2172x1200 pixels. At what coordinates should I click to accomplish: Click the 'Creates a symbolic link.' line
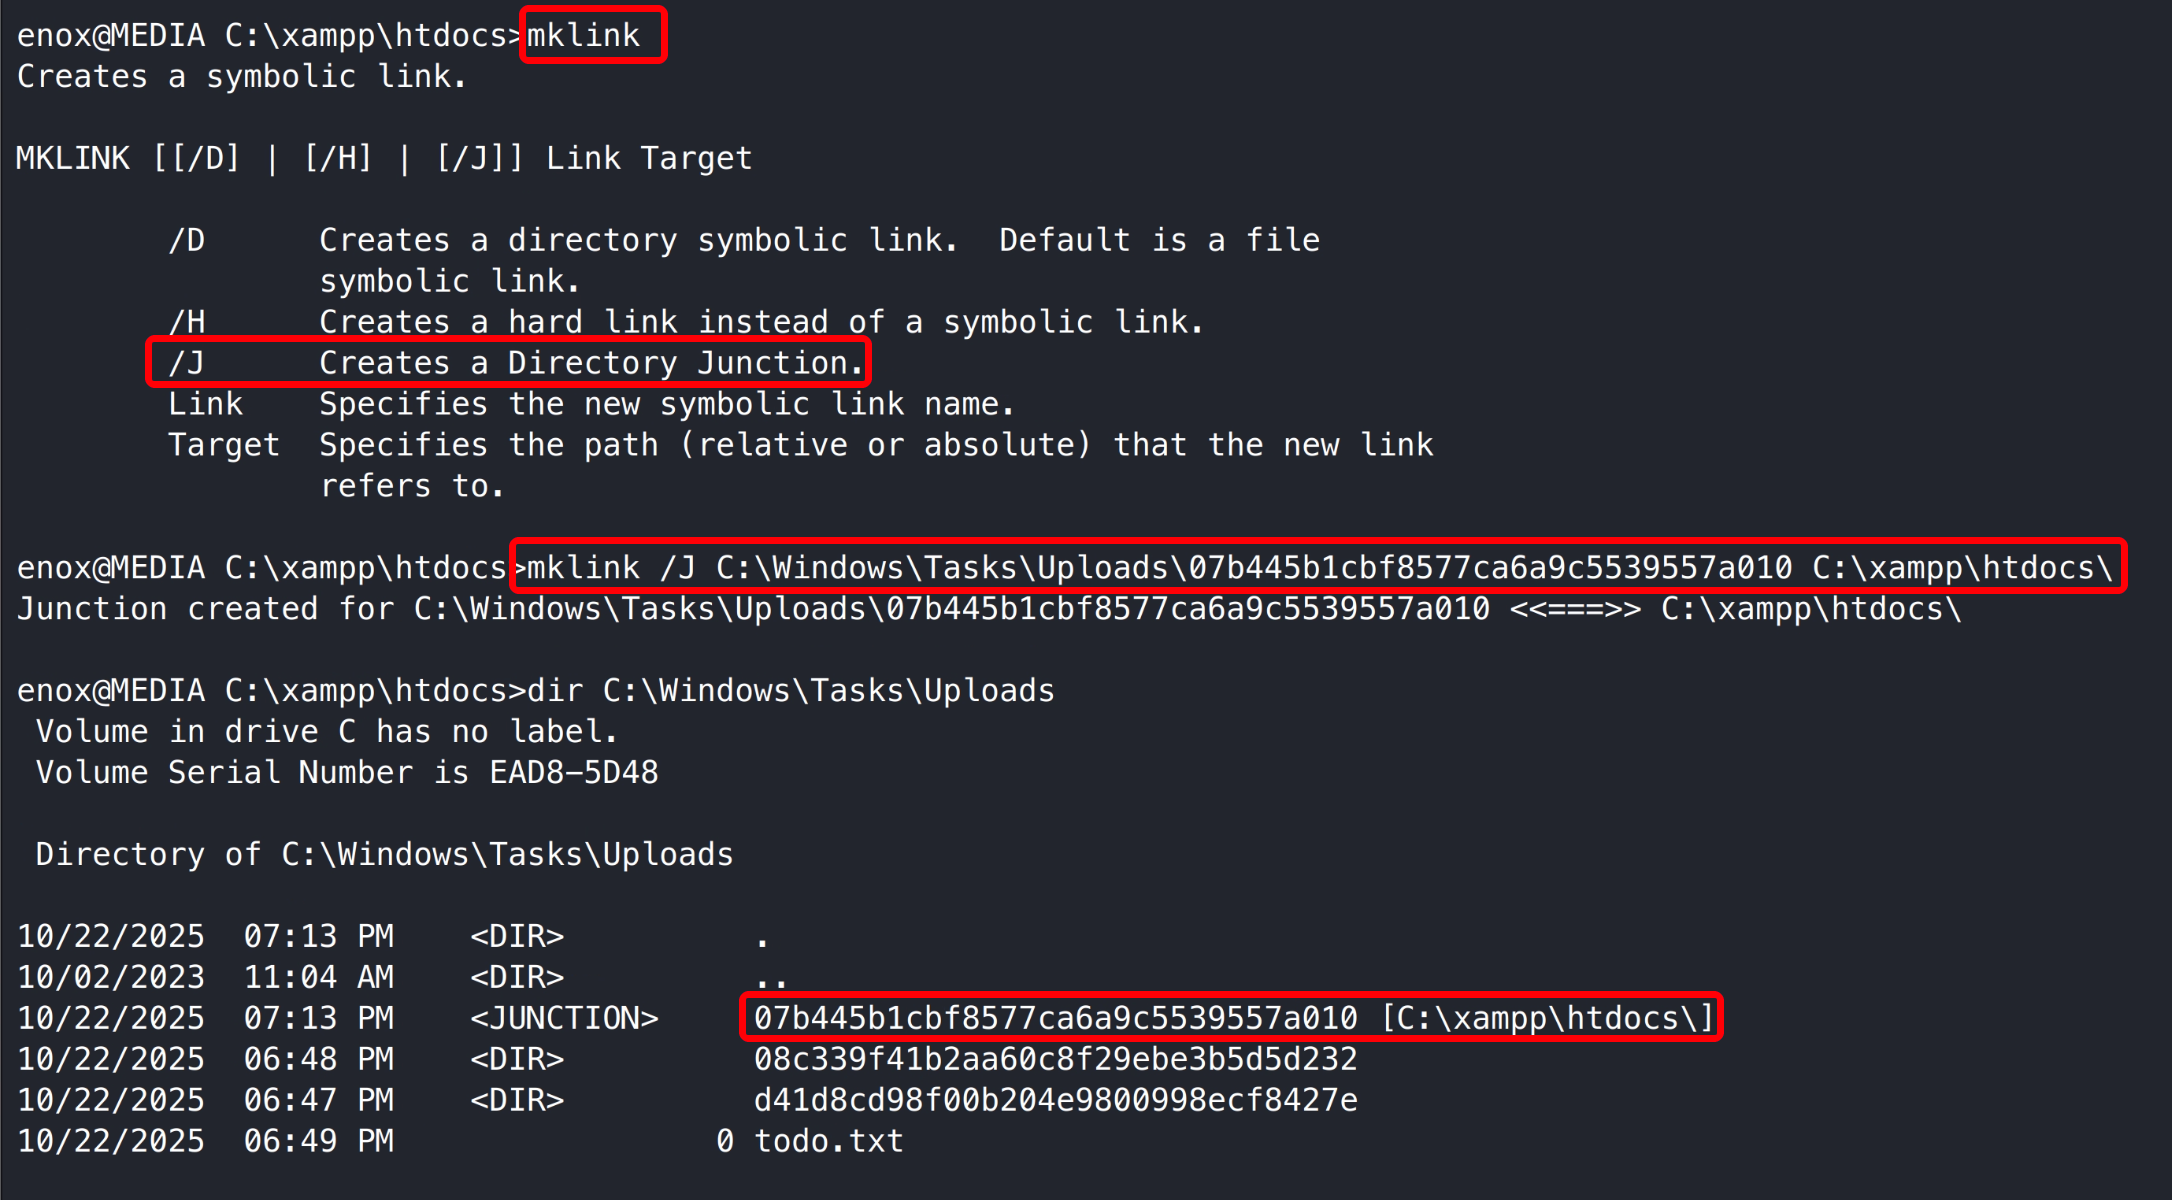[x=242, y=77]
